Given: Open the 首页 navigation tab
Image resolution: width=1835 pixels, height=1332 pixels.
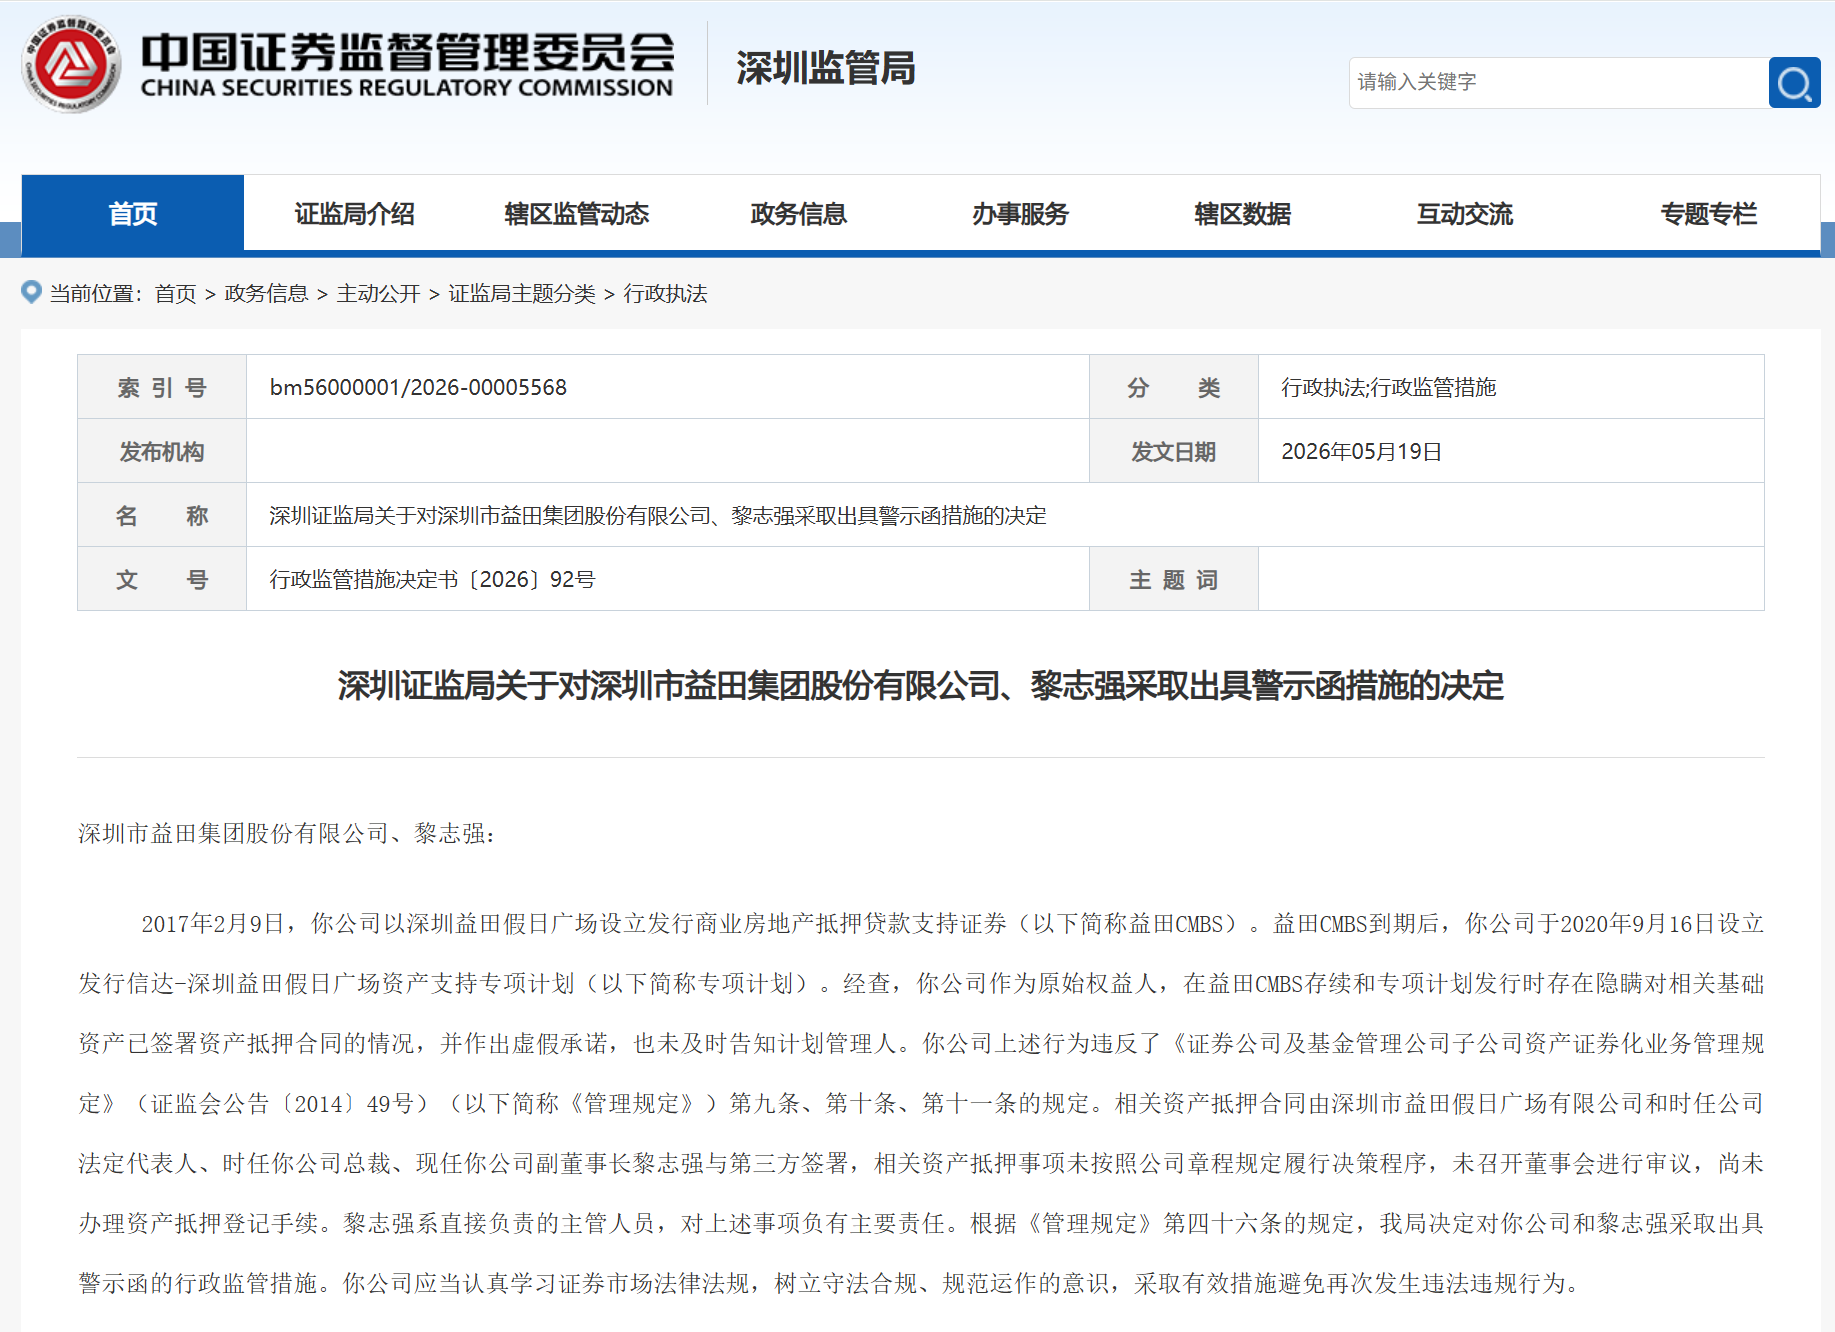Looking at the screenshot, I should 133,213.
